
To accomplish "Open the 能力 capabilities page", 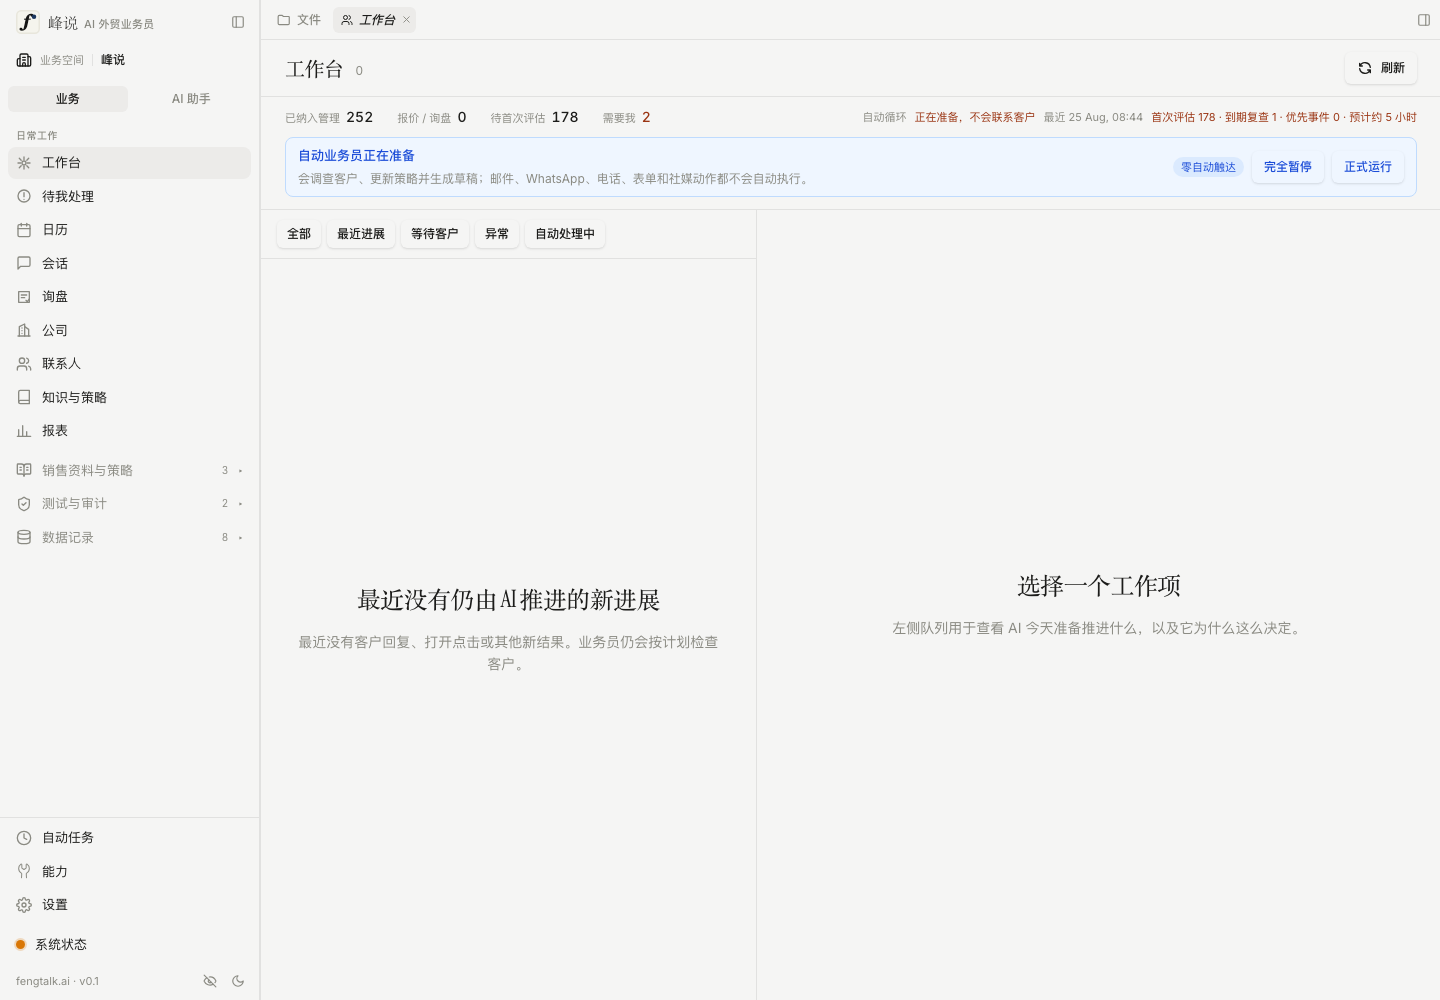I will click(x=129, y=872).
